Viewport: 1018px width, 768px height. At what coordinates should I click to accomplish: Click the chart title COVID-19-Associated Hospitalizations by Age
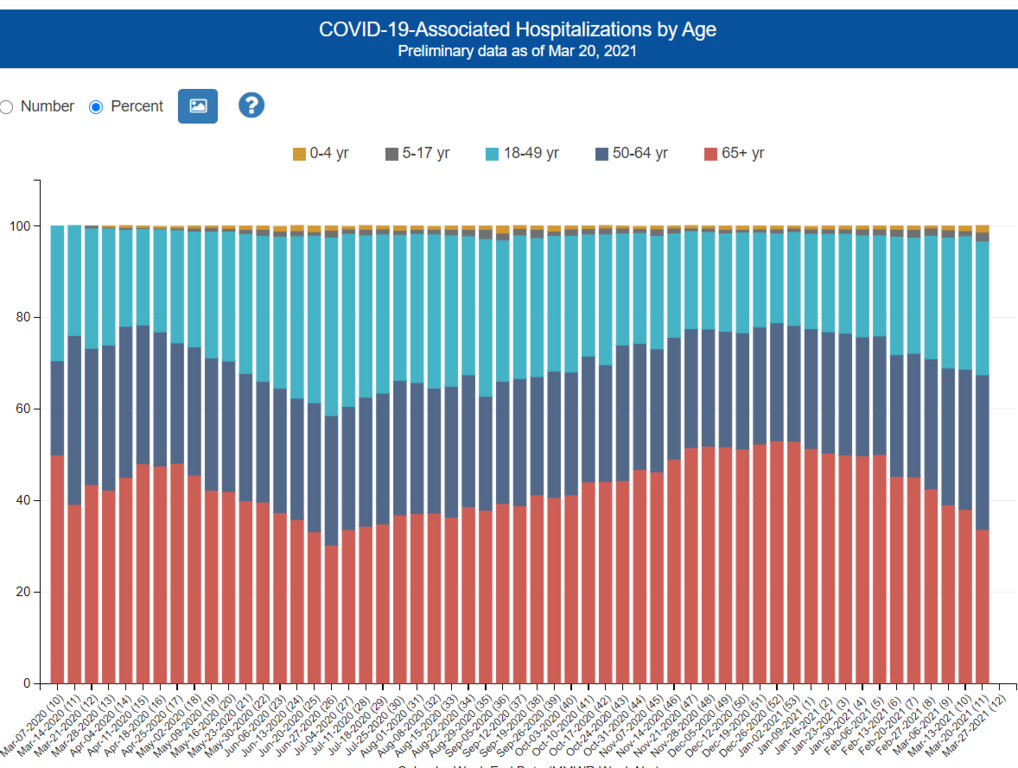(517, 29)
